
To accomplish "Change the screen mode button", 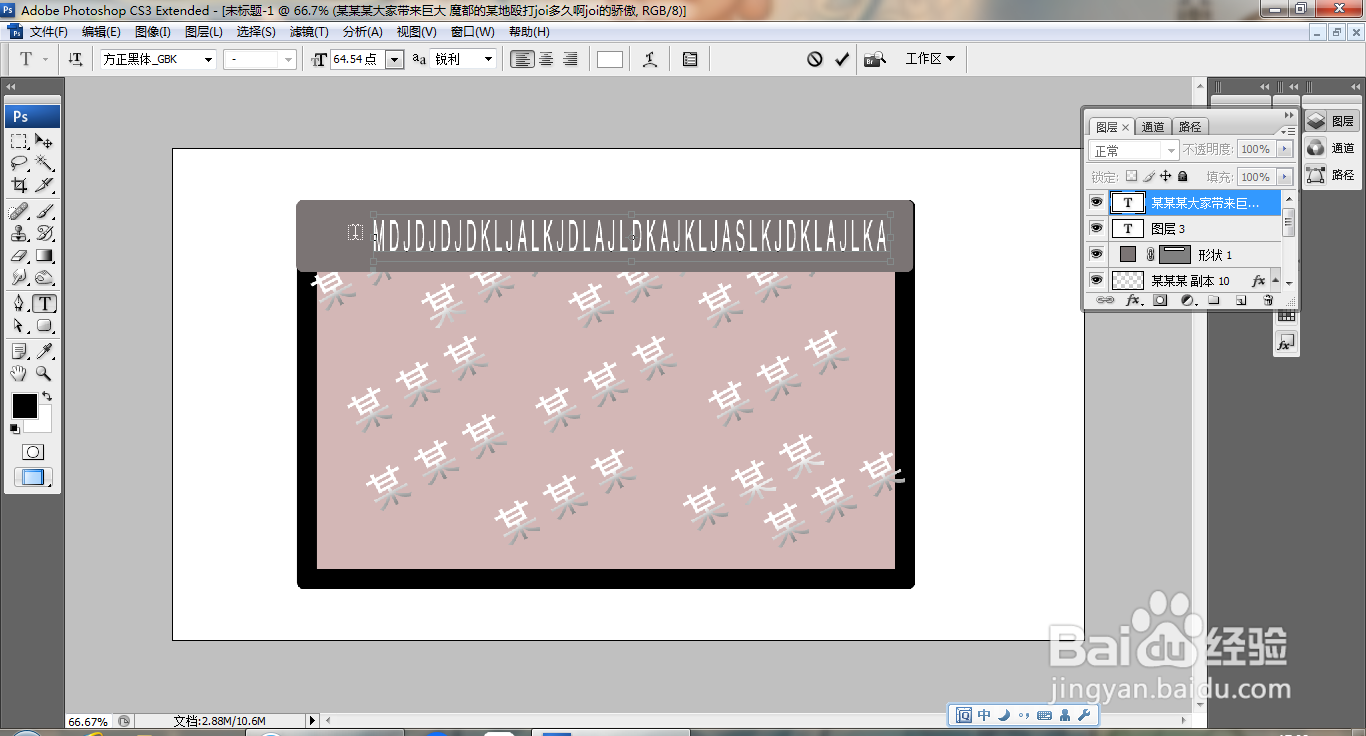I will (x=32, y=478).
